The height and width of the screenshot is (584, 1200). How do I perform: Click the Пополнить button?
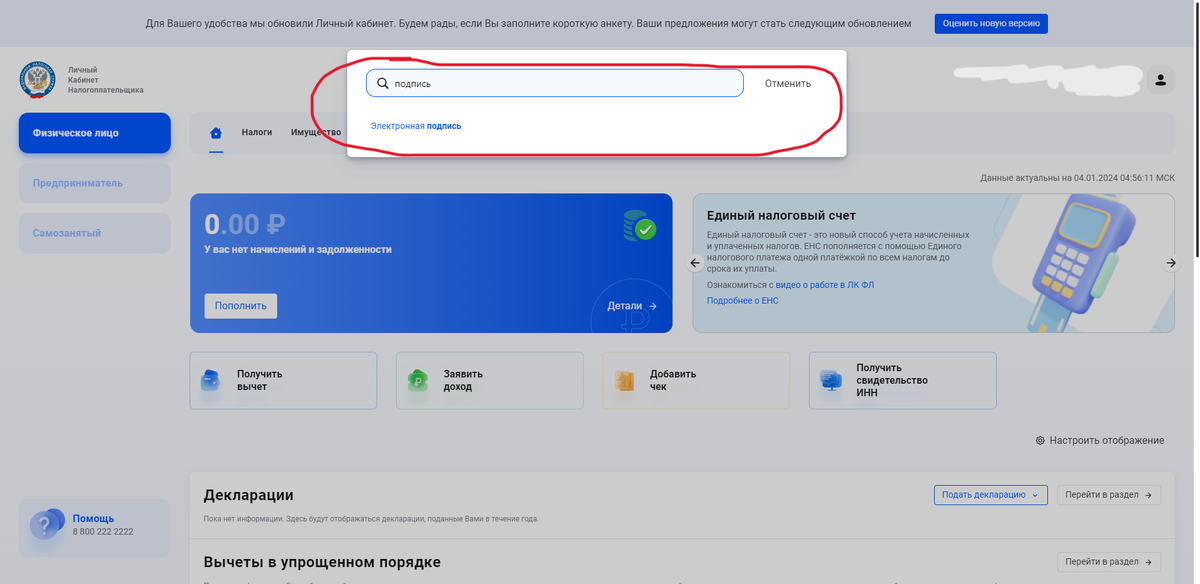pyautogui.click(x=240, y=305)
